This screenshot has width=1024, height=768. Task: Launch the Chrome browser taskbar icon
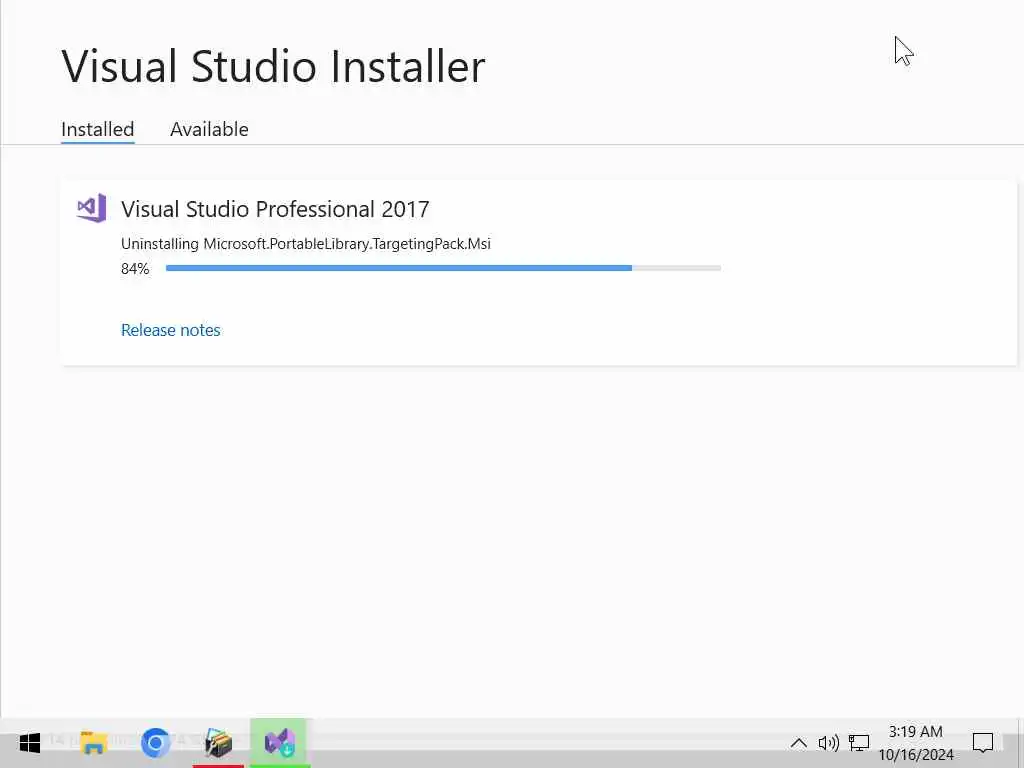click(x=155, y=743)
